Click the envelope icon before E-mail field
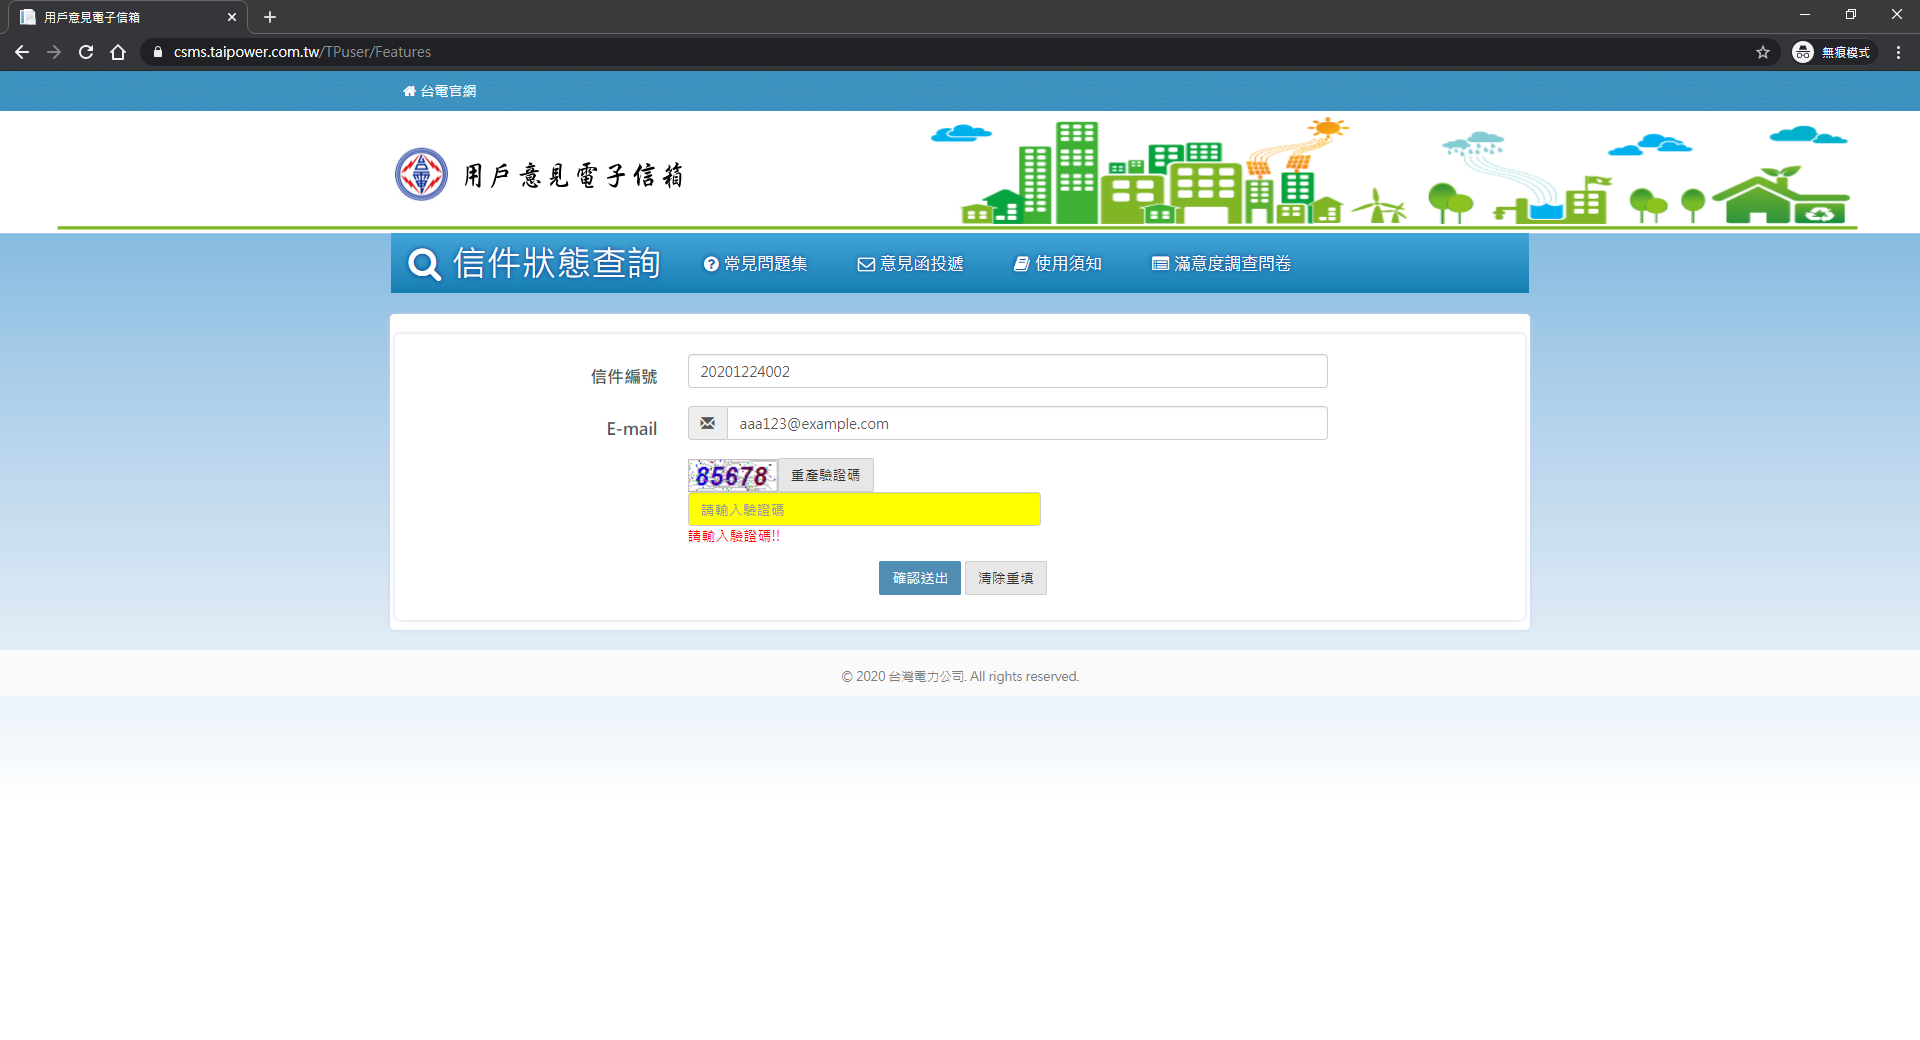Image resolution: width=1920 pixels, height=1040 pixels. (x=707, y=423)
